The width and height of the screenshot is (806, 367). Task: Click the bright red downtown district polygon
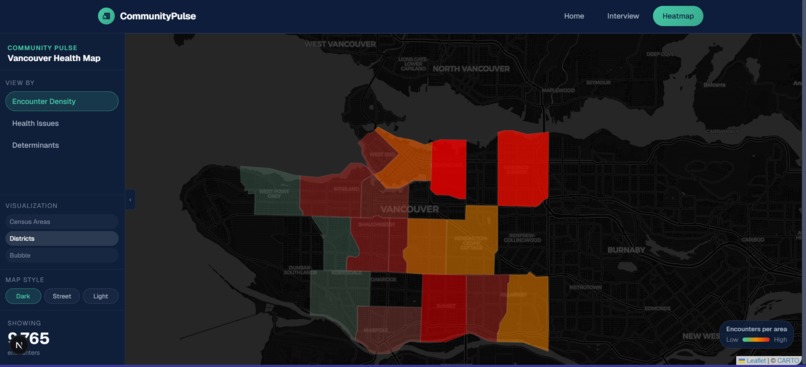tap(448, 169)
